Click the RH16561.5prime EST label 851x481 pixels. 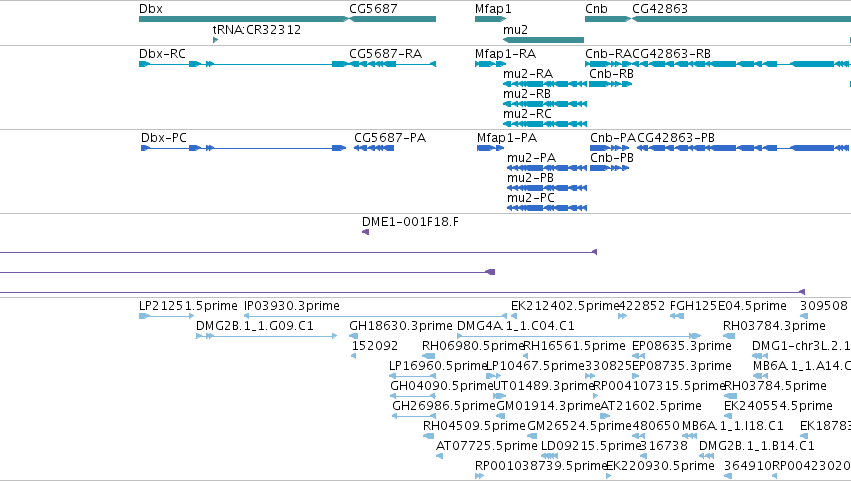click(x=574, y=346)
